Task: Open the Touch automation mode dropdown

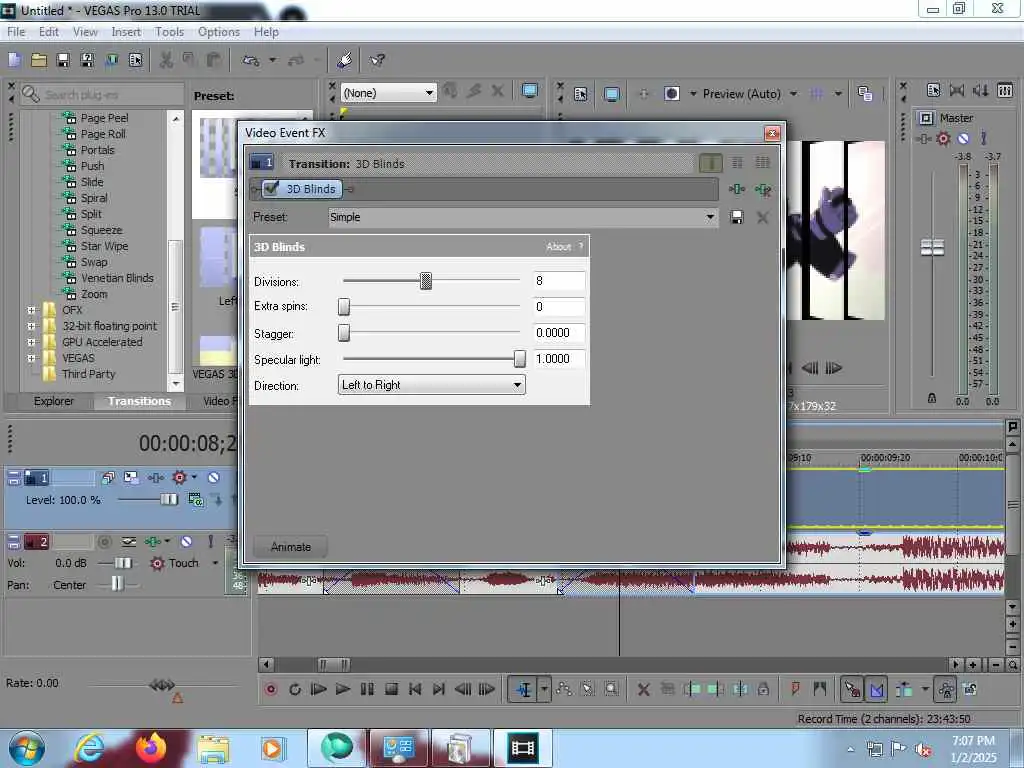Action: (216, 563)
